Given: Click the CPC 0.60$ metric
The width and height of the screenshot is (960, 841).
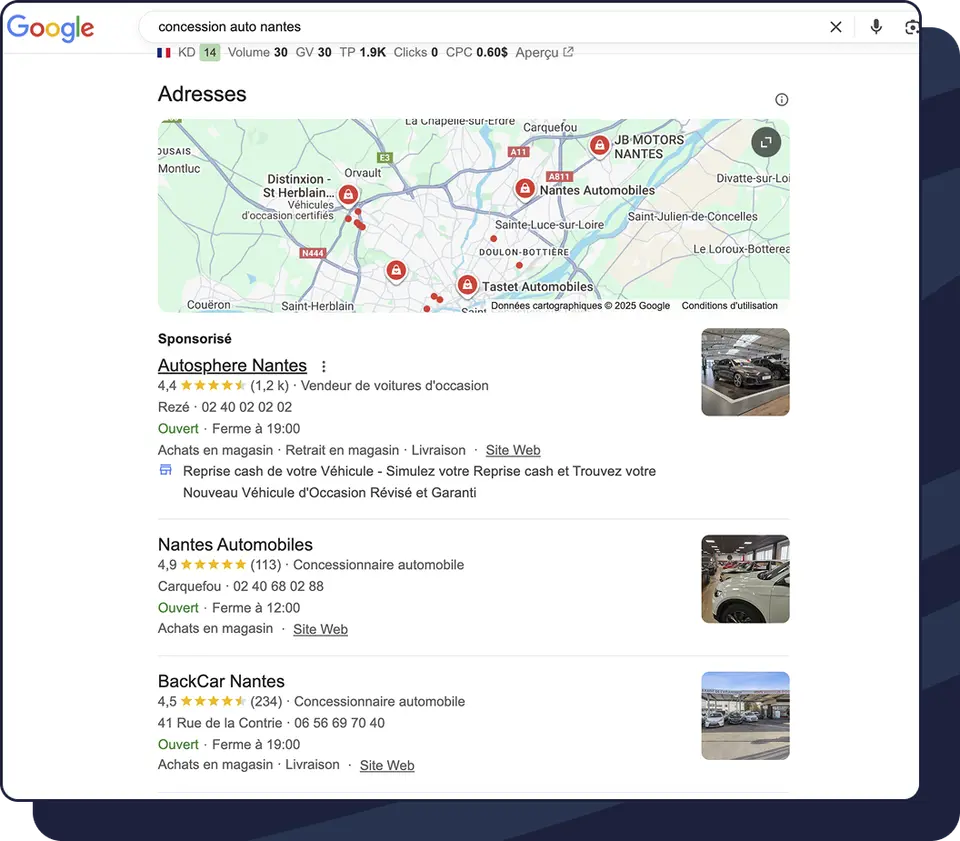Looking at the screenshot, I should (476, 53).
